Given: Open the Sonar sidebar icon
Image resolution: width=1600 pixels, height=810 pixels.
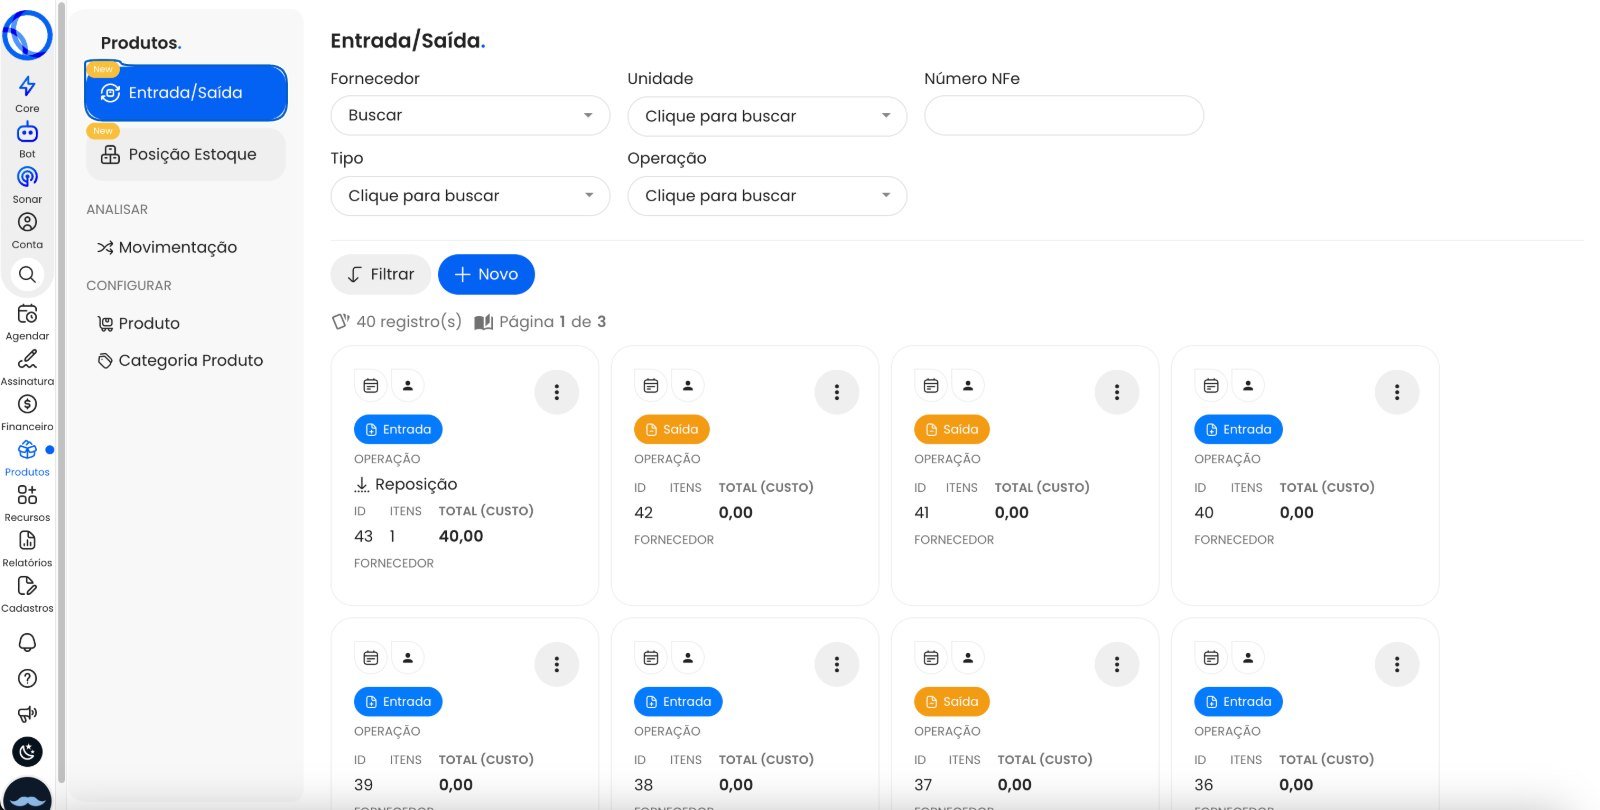Looking at the screenshot, I should (x=27, y=177).
